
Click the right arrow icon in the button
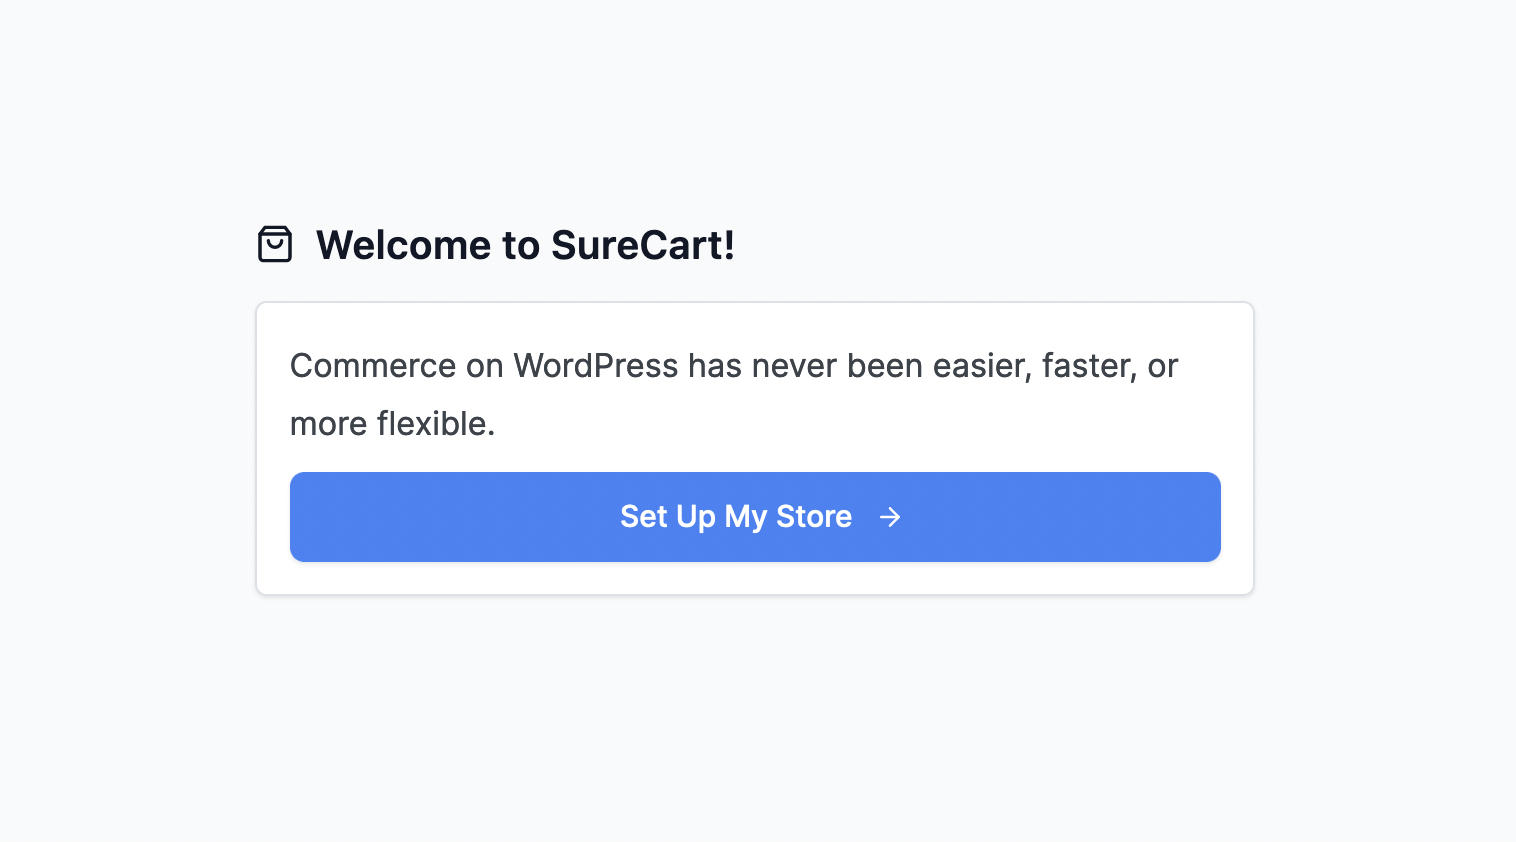890,517
